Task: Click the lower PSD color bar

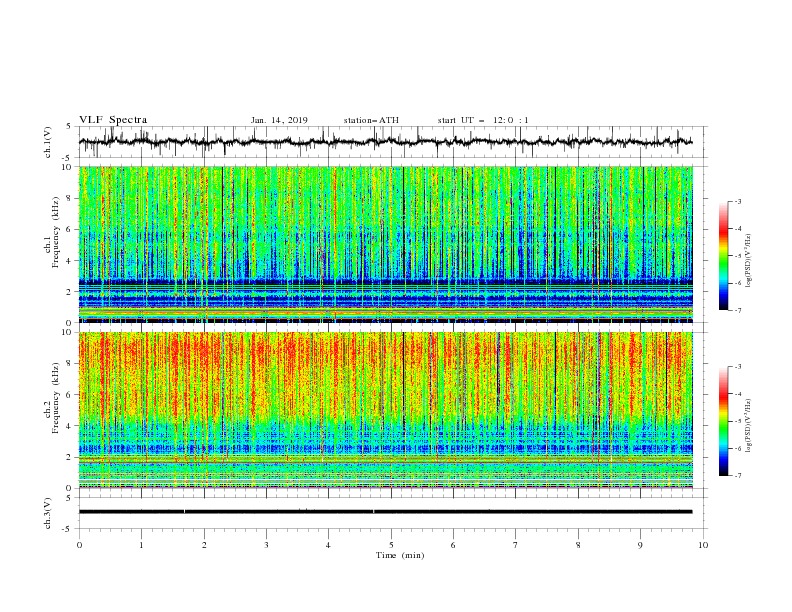Action: [x=724, y=421]
